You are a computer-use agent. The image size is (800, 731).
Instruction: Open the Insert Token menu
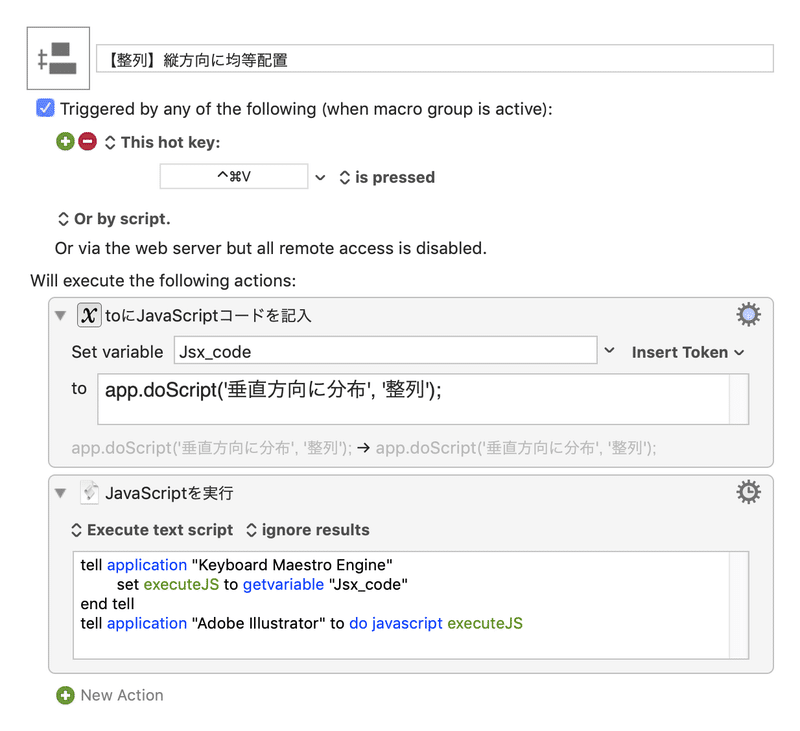688,352
